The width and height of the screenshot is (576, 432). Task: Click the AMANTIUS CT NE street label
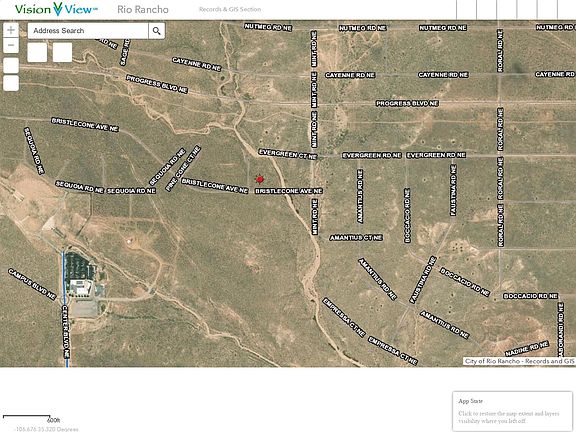[356, 238]
